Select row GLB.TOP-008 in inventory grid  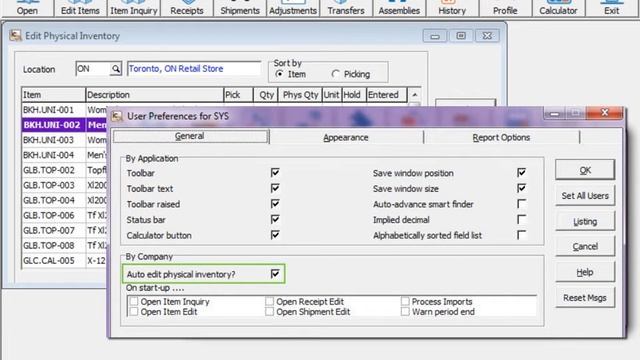(64, 245)
